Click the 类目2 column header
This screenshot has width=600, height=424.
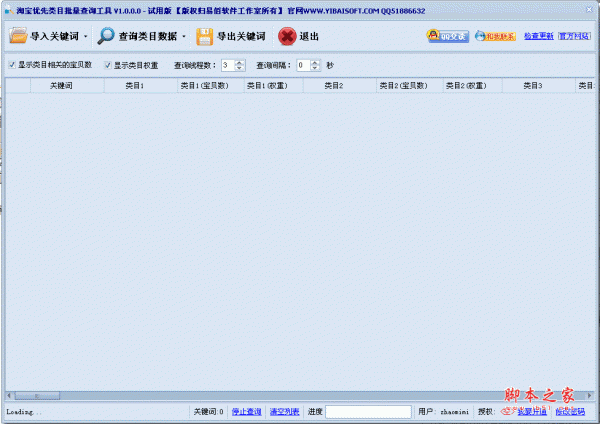(x=340, y=86)
